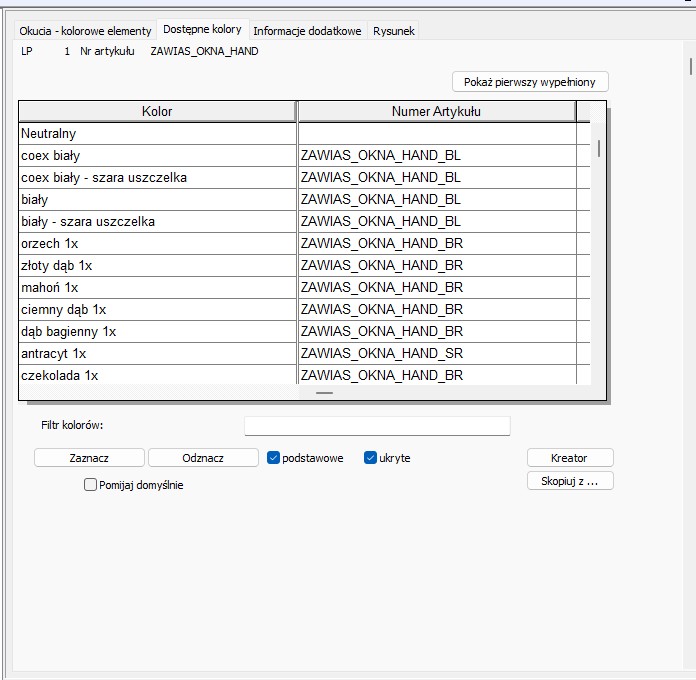Click article cell for złoty dąb 1x
The image size is (696, 680).
tap(437, 265)
